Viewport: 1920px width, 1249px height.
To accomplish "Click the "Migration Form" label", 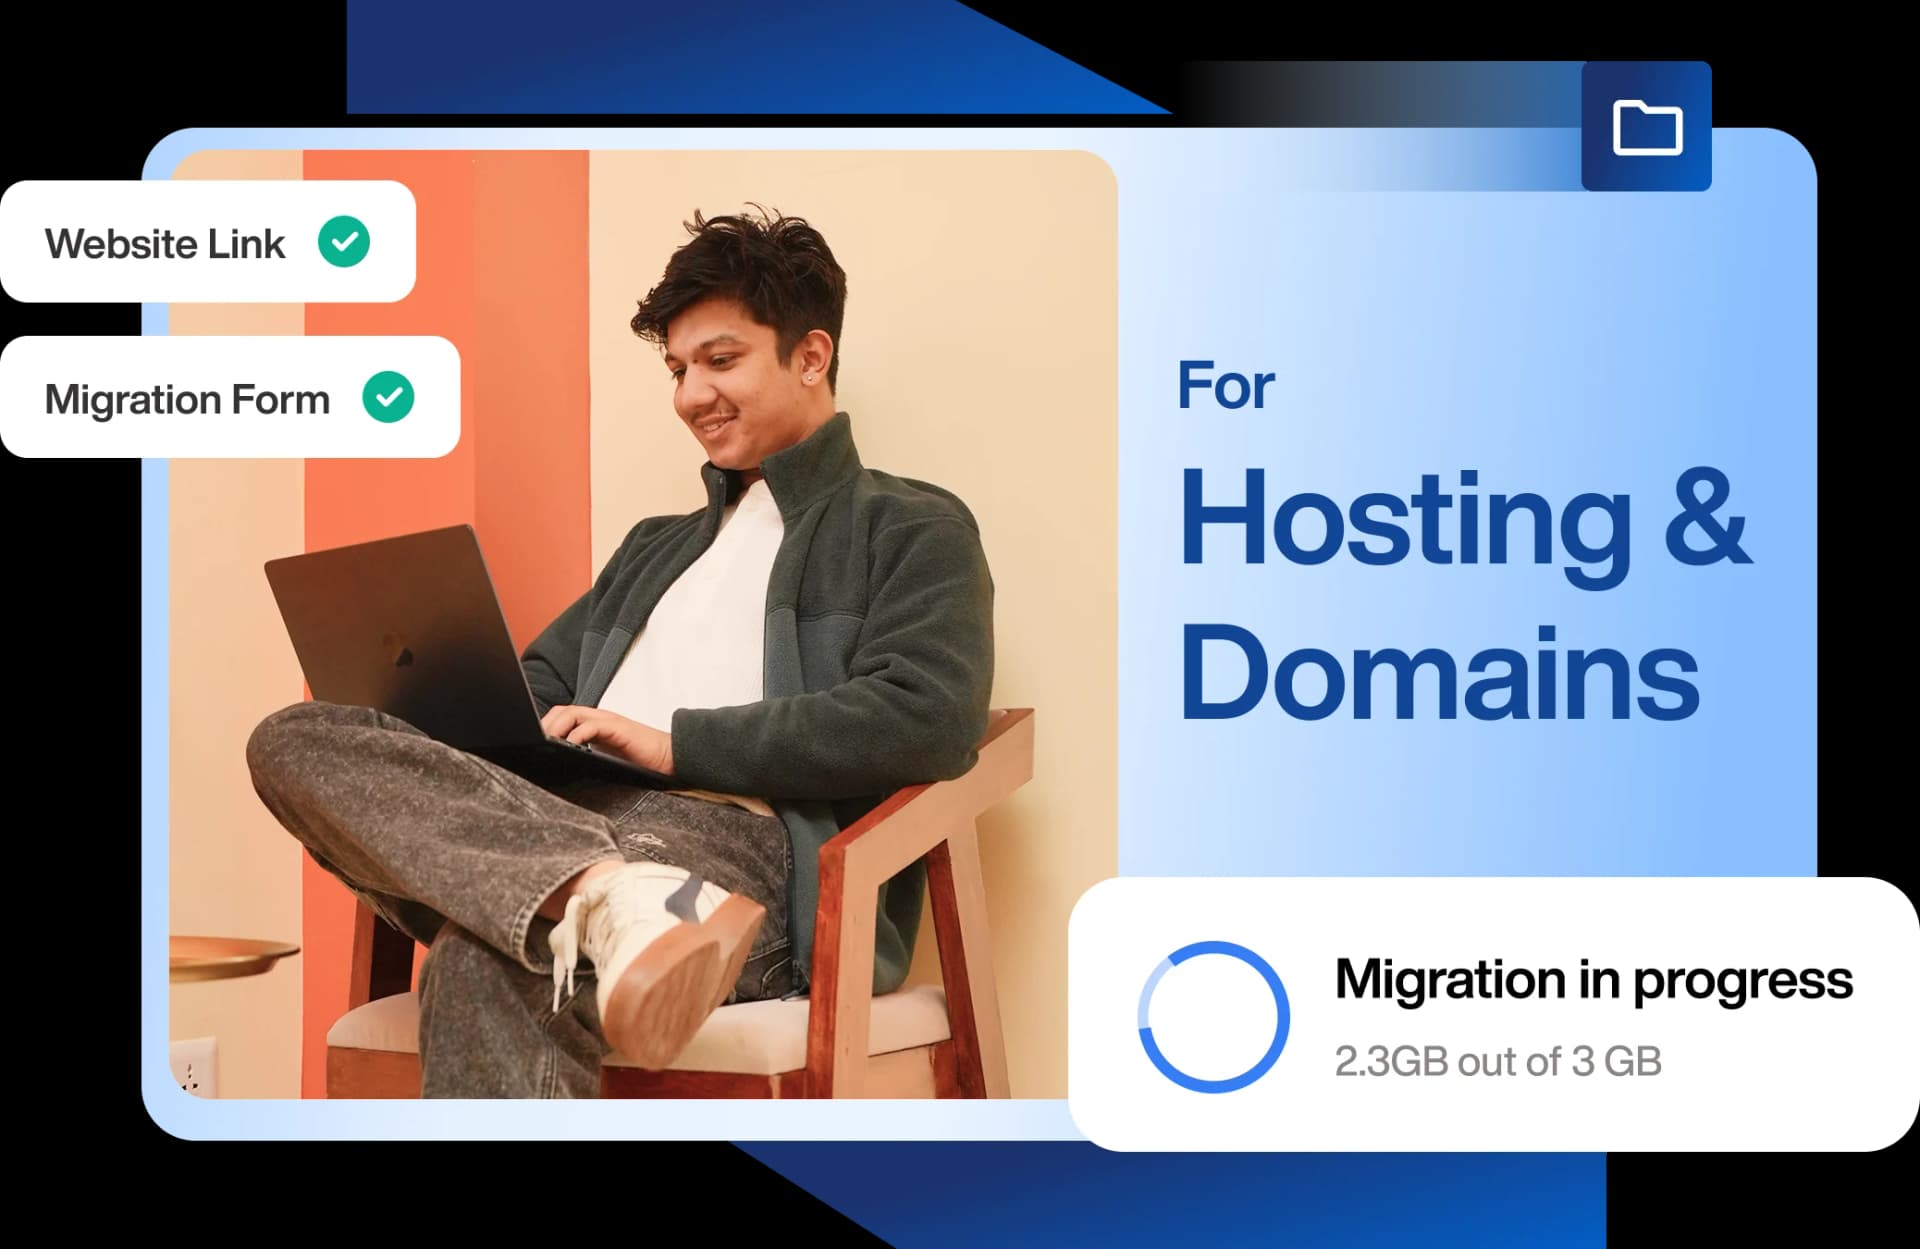I will [187, 400].
